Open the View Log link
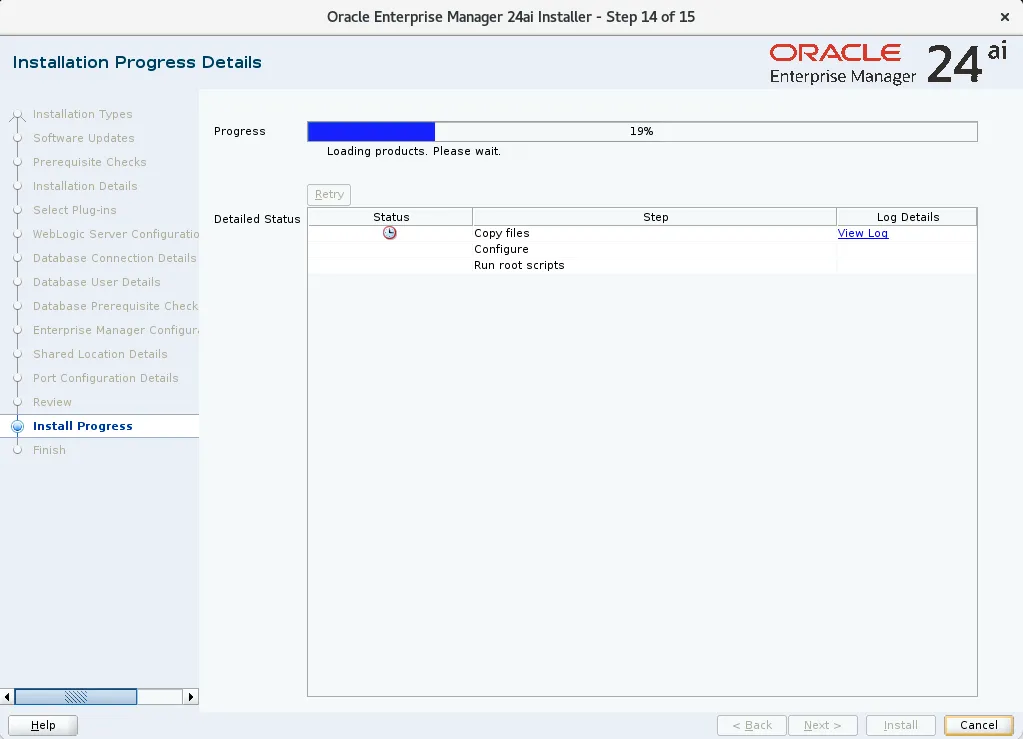This screenshot has height=739, width=1023. click(x=862, y=232)
